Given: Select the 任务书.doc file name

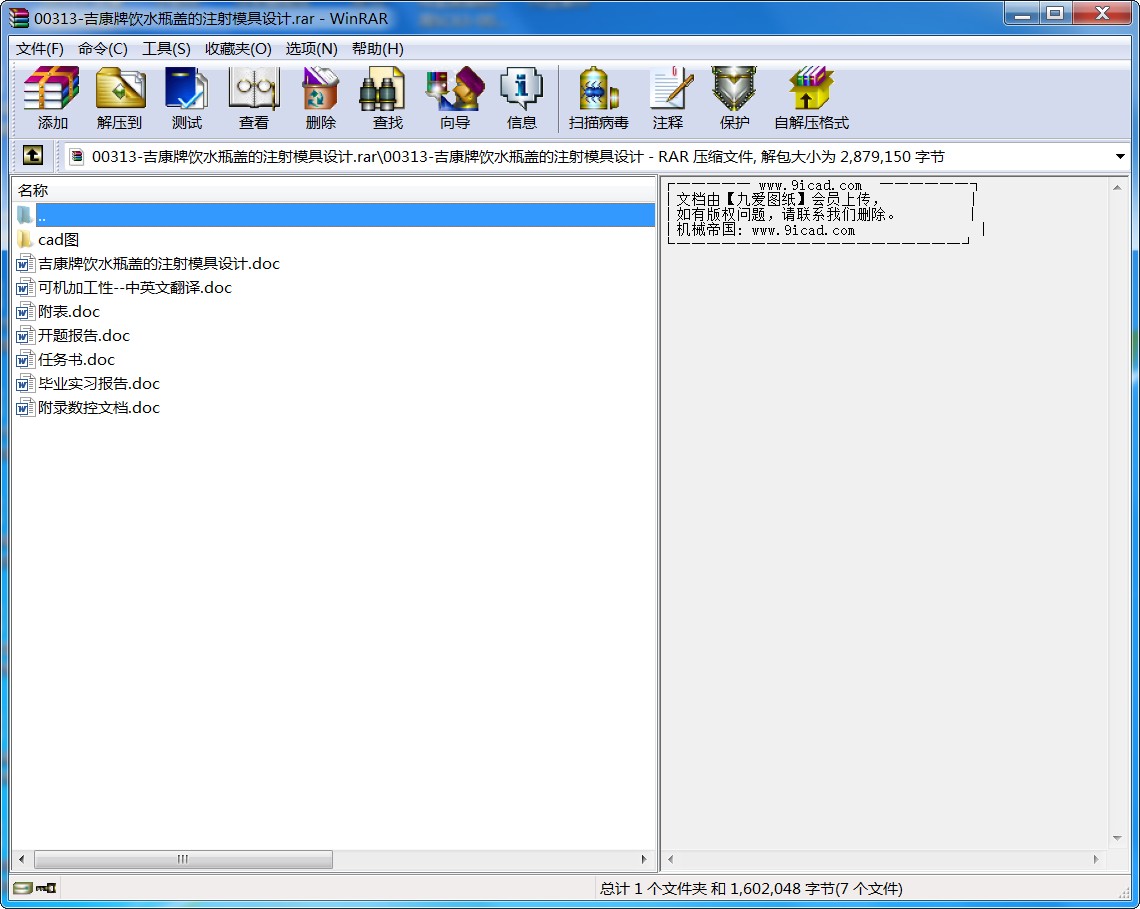Looking at the screenshot, I should coord(76,359).
